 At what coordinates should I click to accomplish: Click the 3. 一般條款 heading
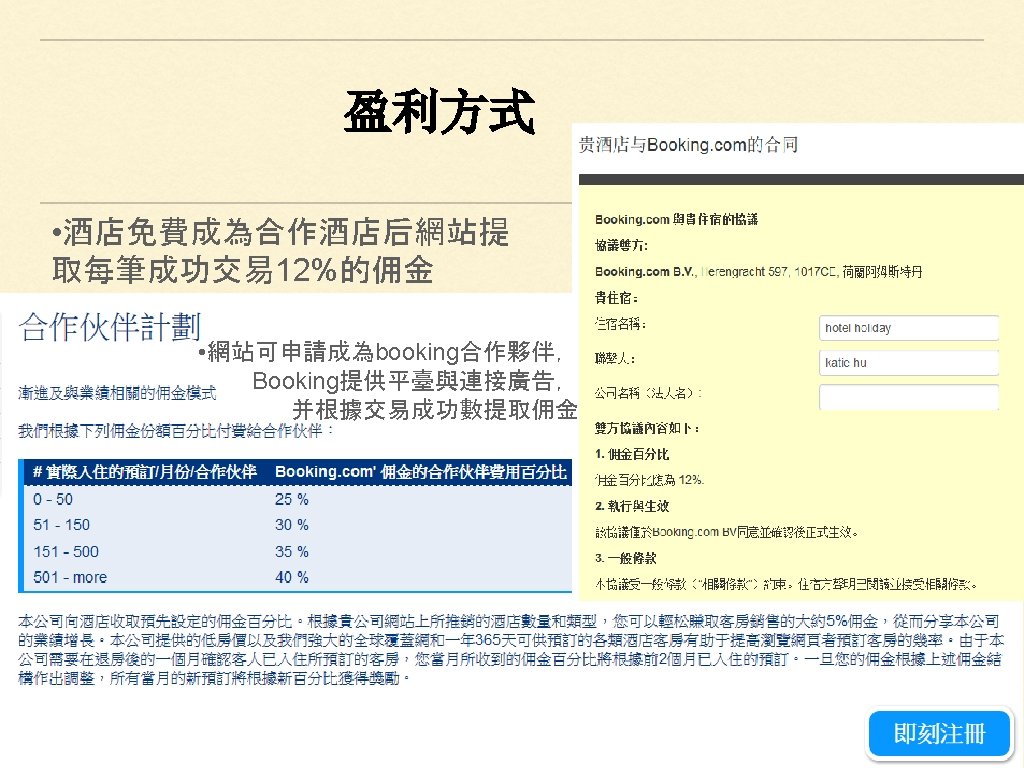(x=626, y=558)
